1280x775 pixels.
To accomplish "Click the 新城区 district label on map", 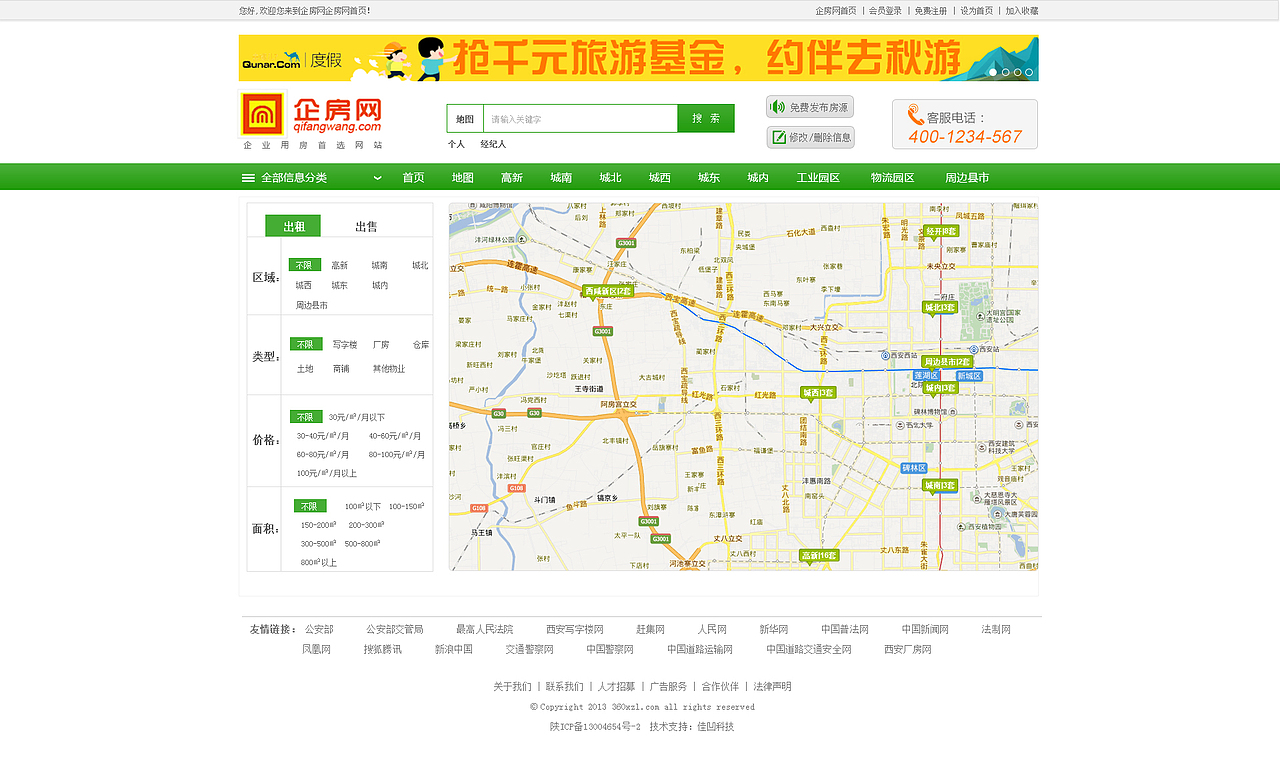I will [x=969, y=376].
